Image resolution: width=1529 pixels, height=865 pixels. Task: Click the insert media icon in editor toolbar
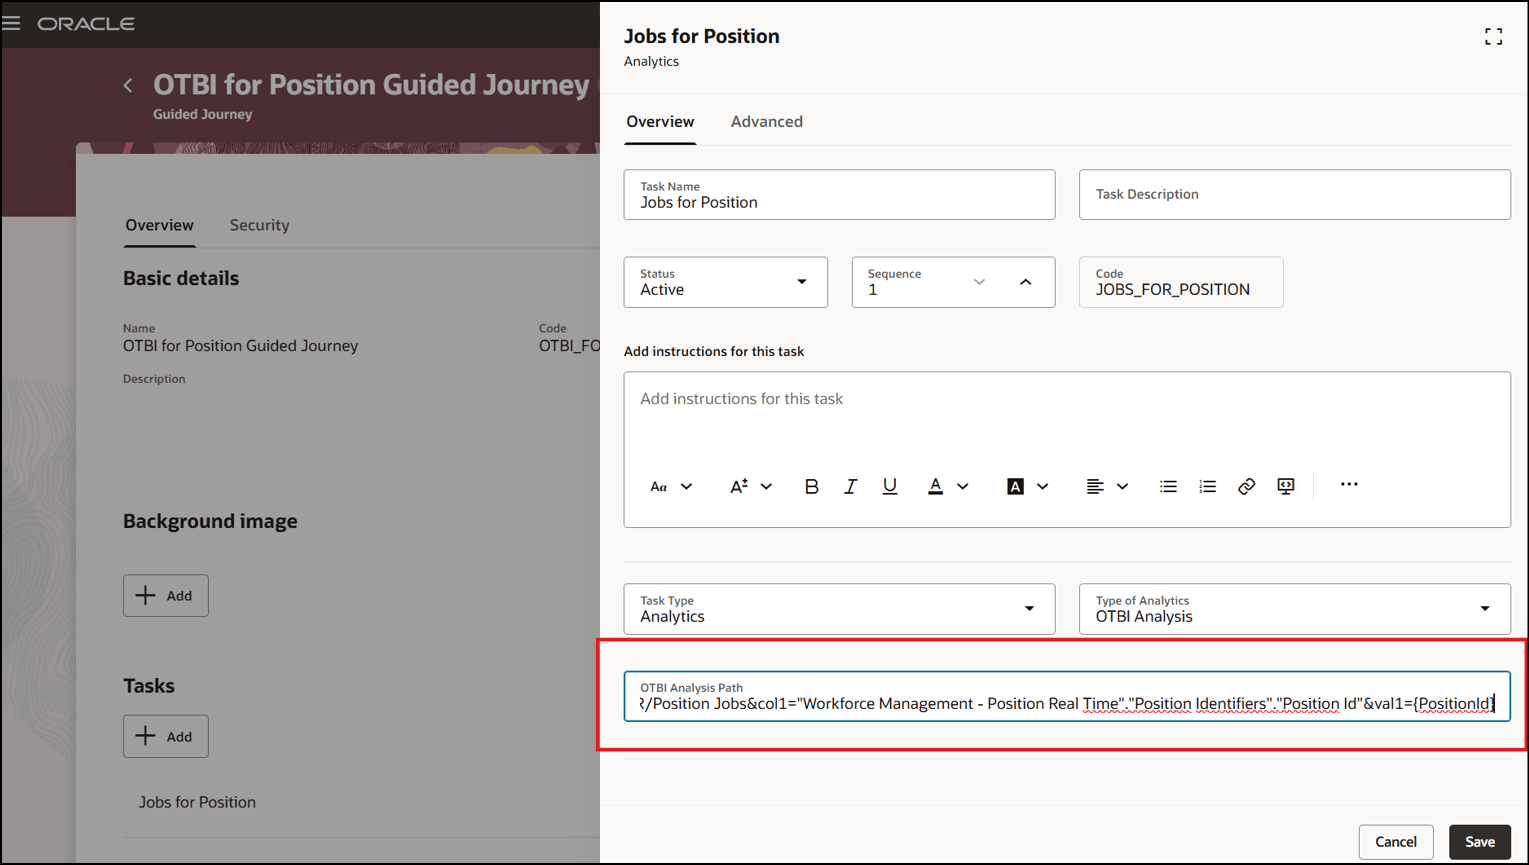tap(1286, 487)
